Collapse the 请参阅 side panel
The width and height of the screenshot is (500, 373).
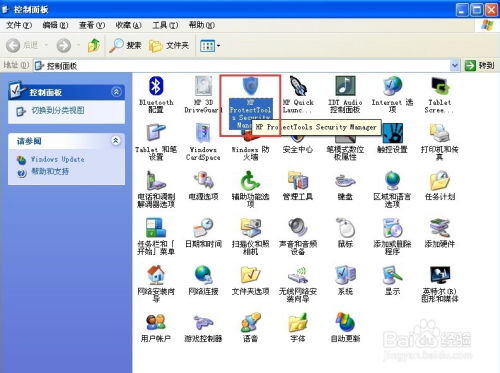click(x=115, y=141)
